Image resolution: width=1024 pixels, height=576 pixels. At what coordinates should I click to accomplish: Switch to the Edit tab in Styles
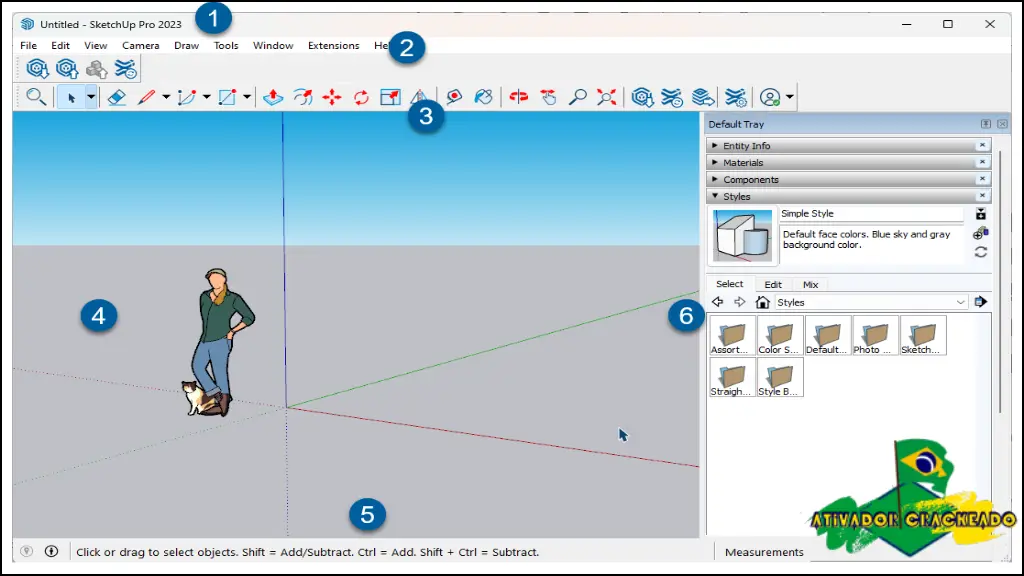pyautogui.click(x=773, y=285)
